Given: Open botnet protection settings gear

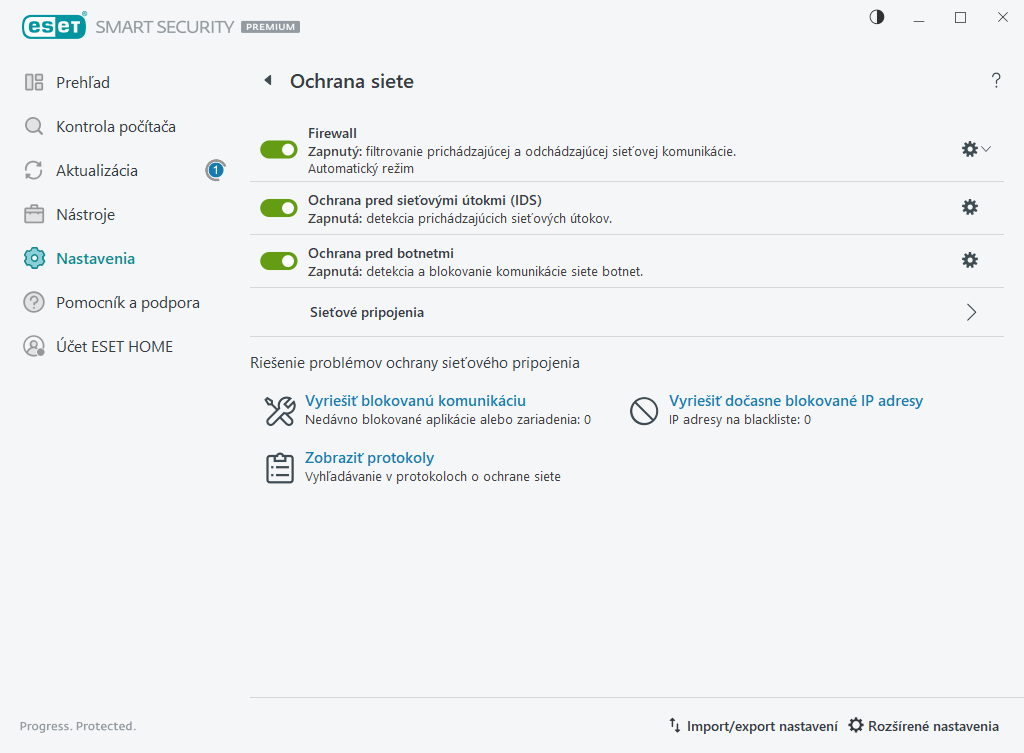Looking at the screenshot, I should (x=969, y=260).
